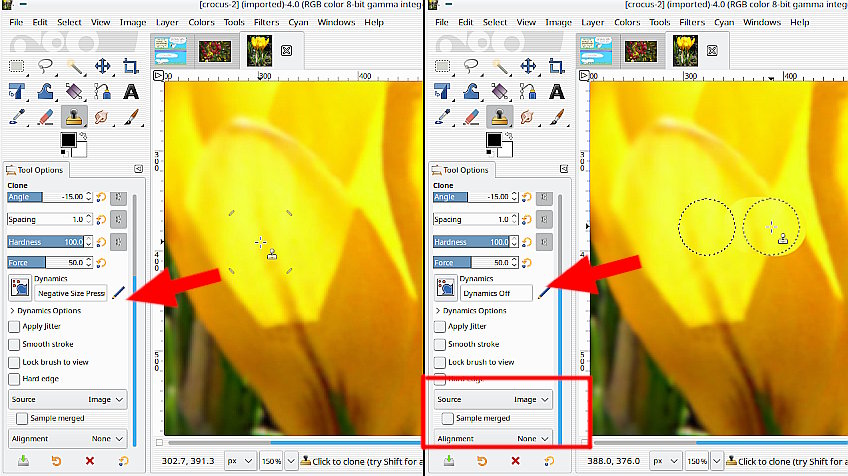848x476 pixels.
Task: Select the Move tool in right window
Action: click(528, 67)
